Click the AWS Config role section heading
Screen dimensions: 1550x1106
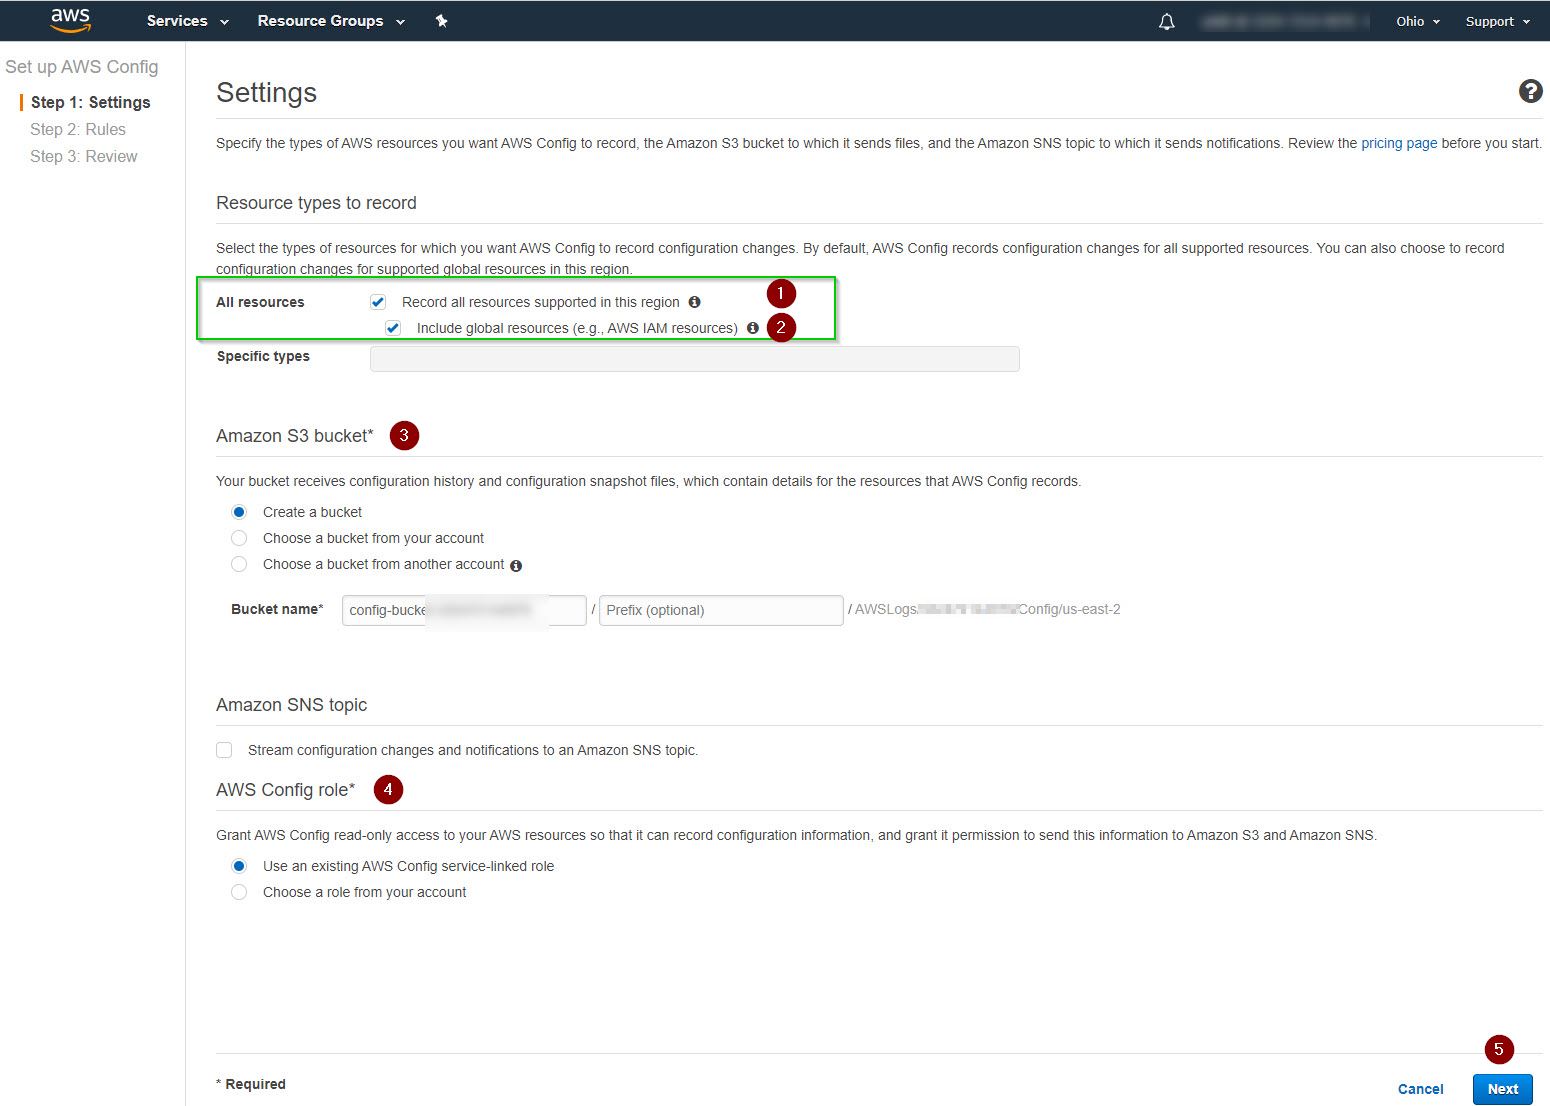[286, 790]
